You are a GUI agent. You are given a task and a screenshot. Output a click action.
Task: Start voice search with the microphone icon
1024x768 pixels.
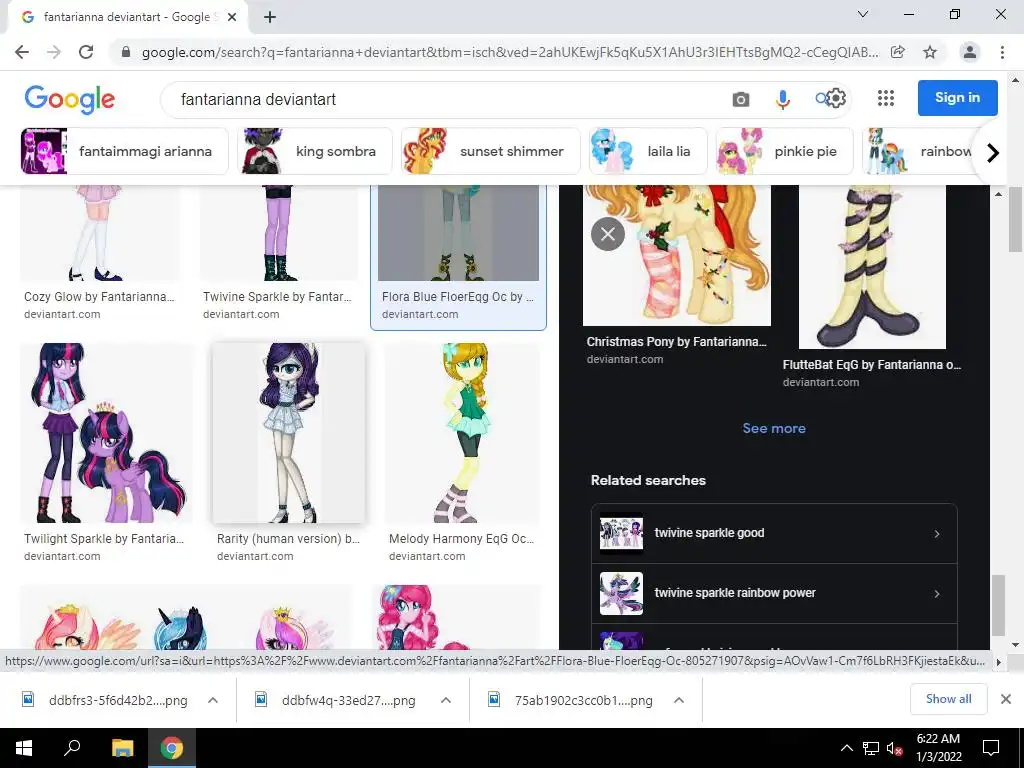(x=782, y=99)
